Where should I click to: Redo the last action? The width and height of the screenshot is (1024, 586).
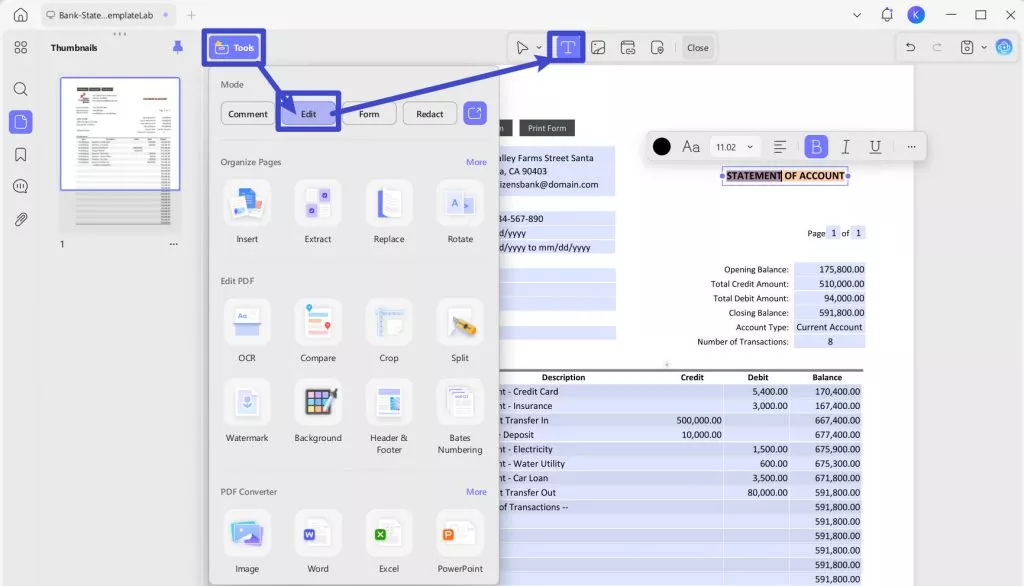[937, 47]
